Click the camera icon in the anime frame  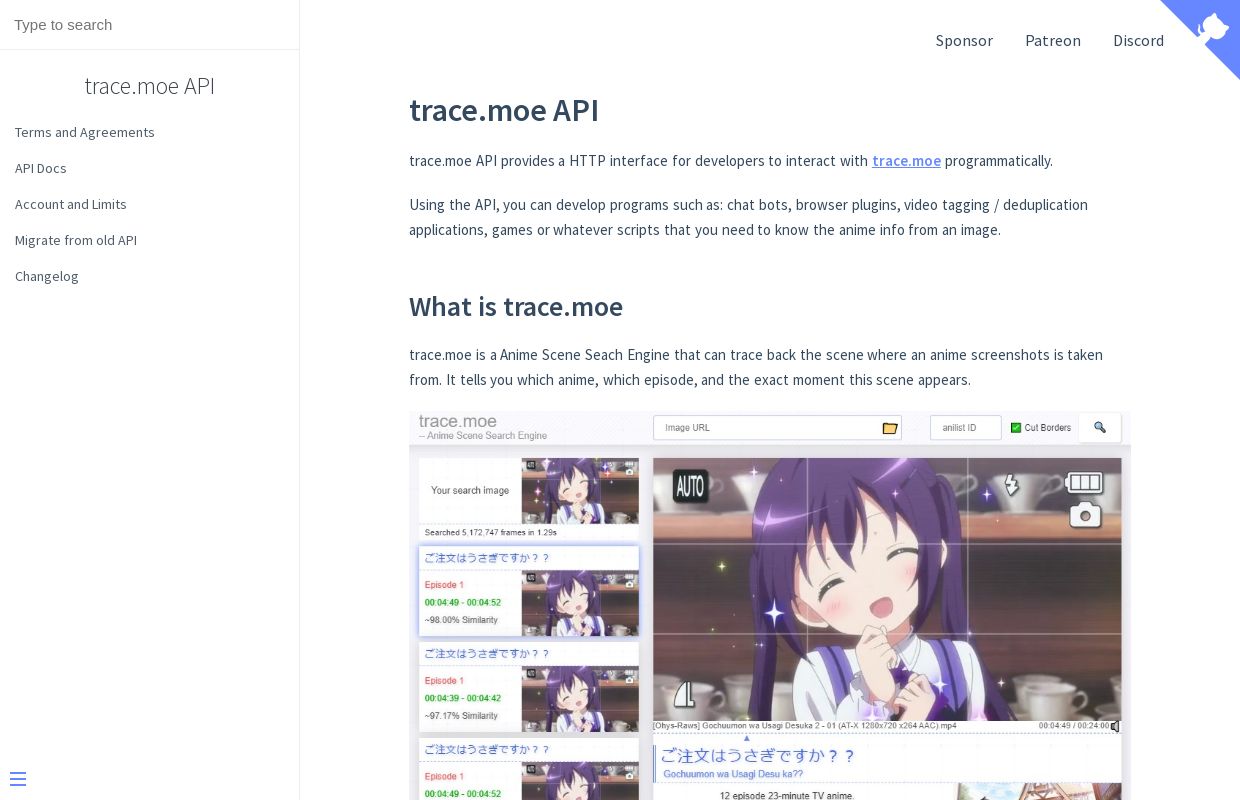[1085, 516]
